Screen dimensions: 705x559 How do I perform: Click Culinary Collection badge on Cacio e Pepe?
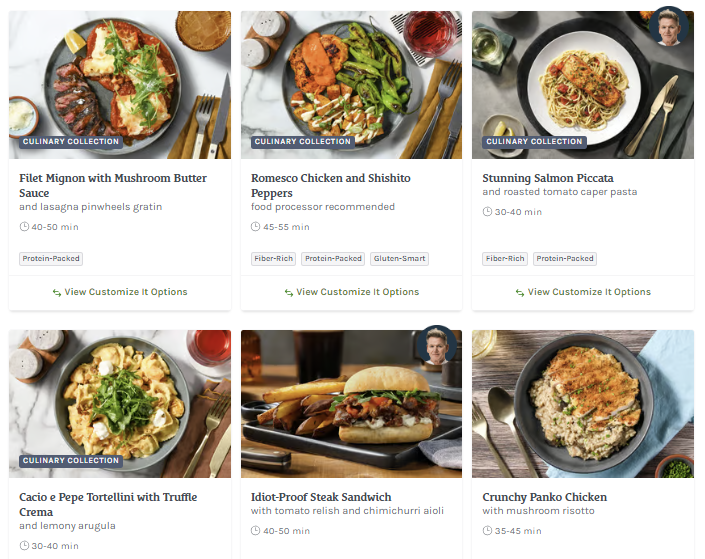pos(71,461)
